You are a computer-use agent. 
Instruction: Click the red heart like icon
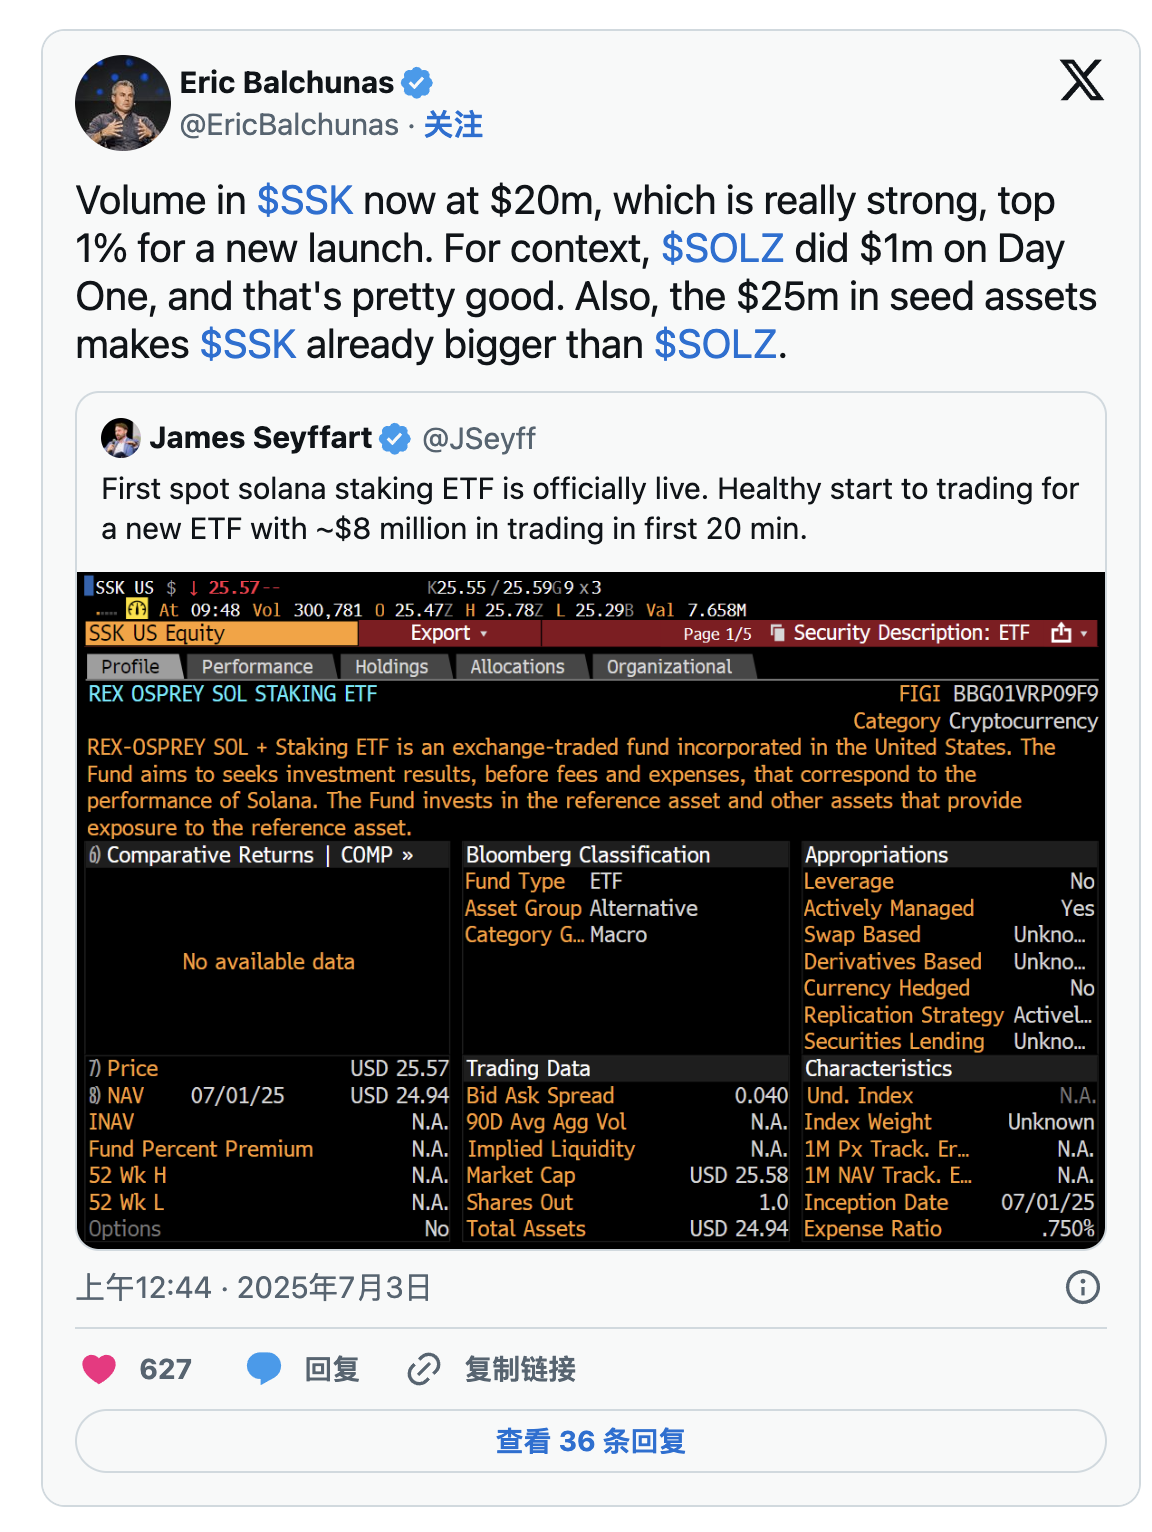(x=99, y=1369)
